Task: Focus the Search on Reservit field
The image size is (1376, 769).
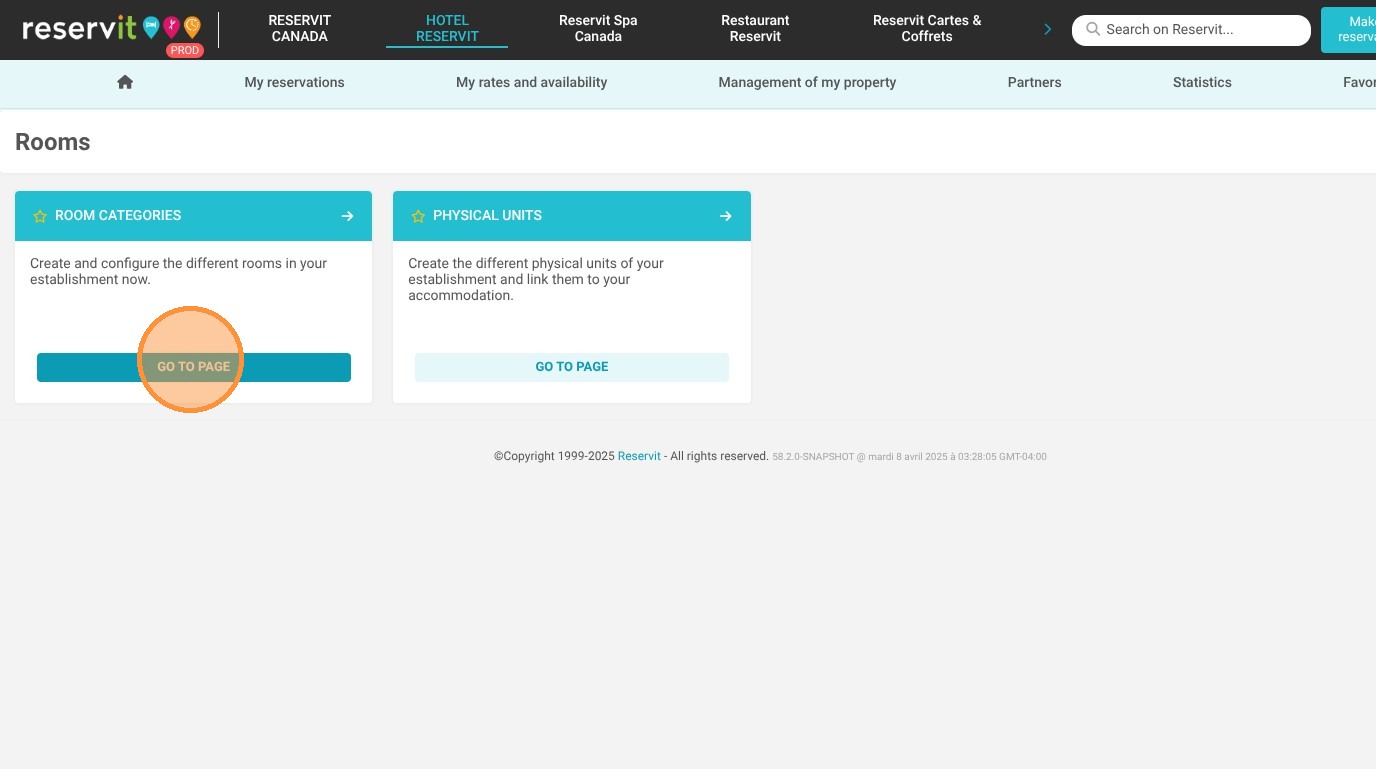Action: click(1191, 30)
